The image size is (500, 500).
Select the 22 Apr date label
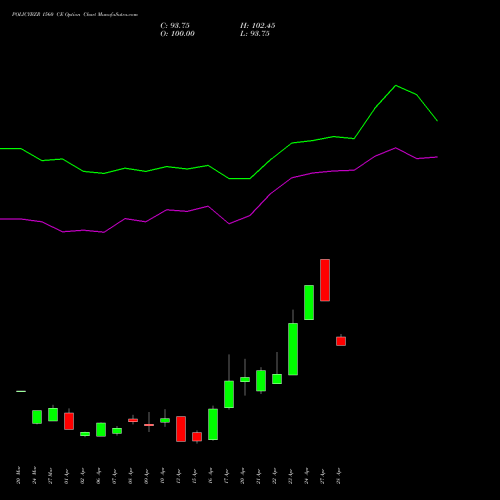tap(274, 475)
